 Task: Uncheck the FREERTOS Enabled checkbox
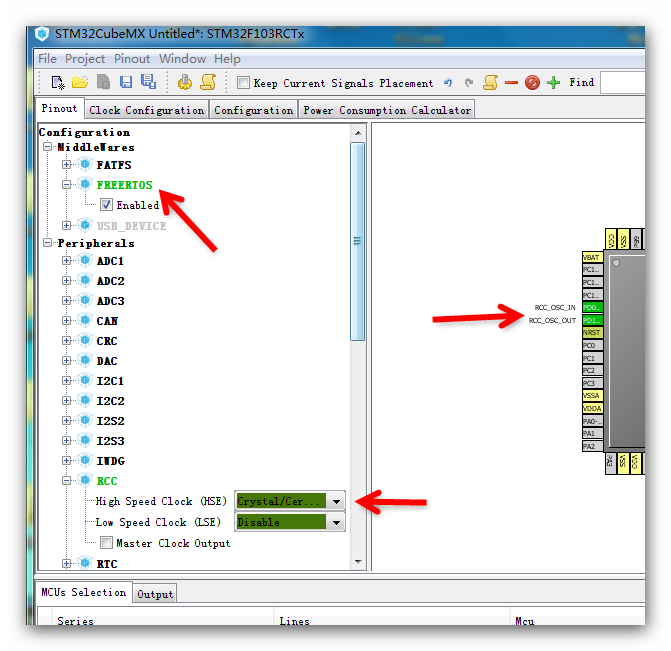tap(106, 205)
